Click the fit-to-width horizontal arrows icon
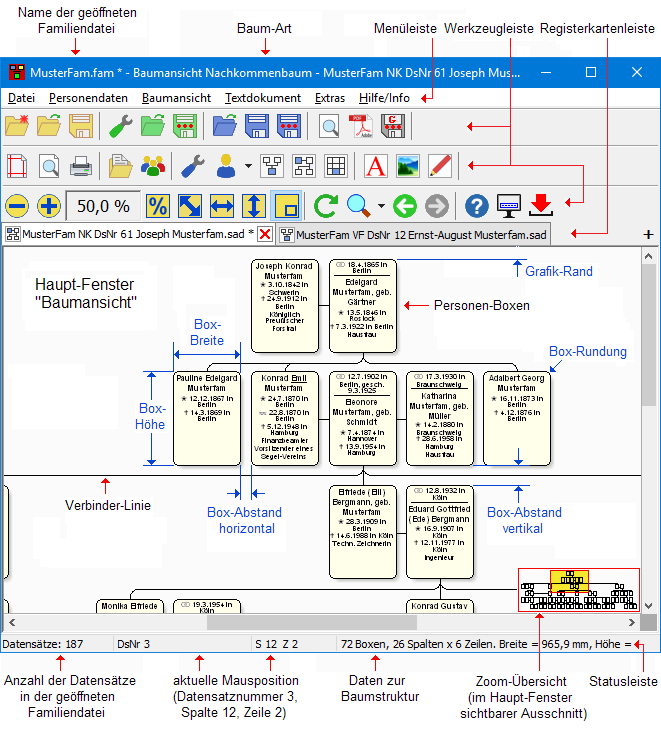The image size is (661, 737). pyautogui.click(x=221, y=206)
